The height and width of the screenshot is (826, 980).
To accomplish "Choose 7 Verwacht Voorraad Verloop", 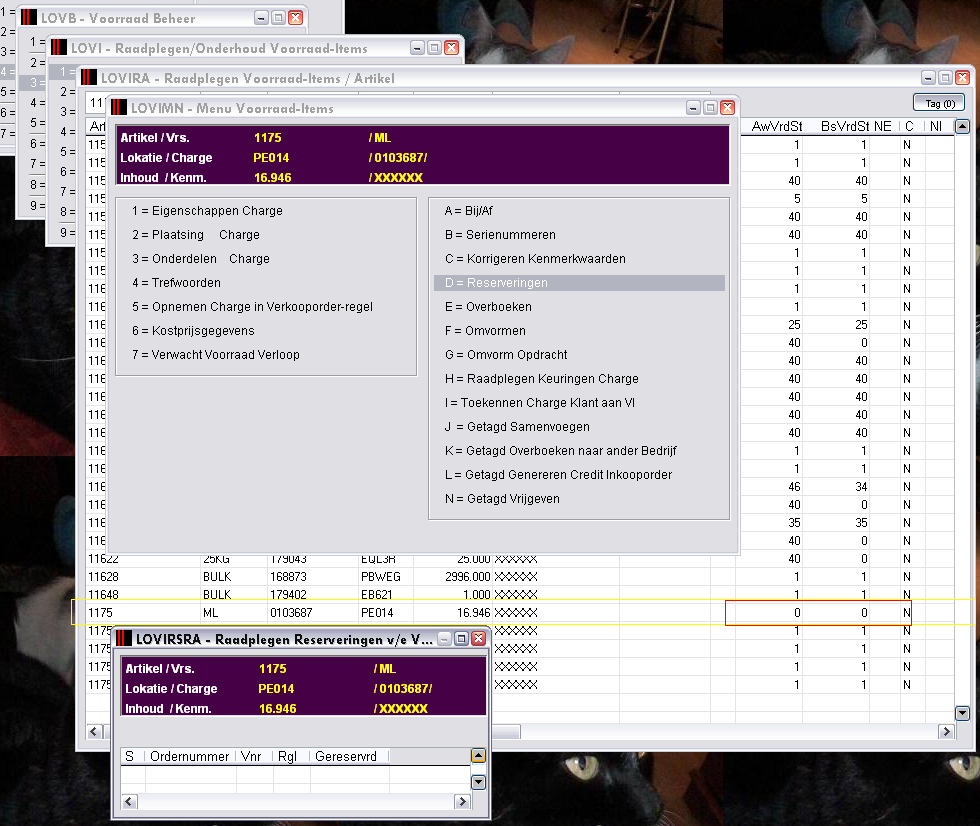I will (x=216, y=355).
